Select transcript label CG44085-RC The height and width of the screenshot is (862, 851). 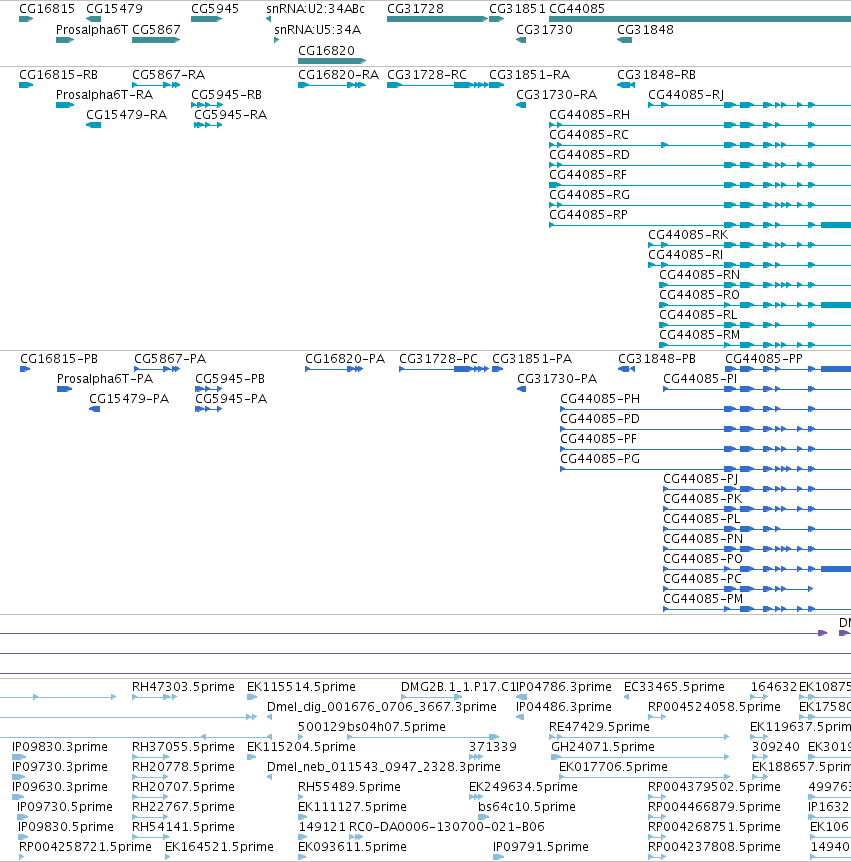pyautogui.click(x=589, y=135)
